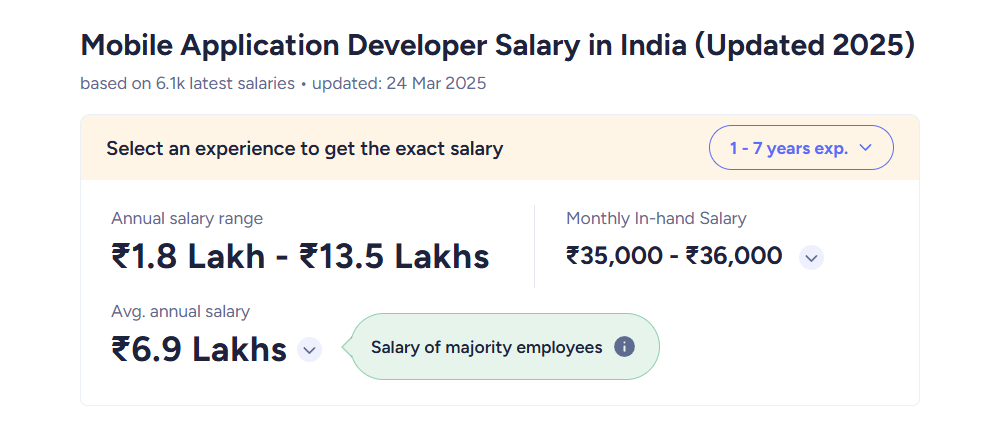Click the 'Avg. annual salary' label
Screen dimensions: 1000x438
[180, 312]
